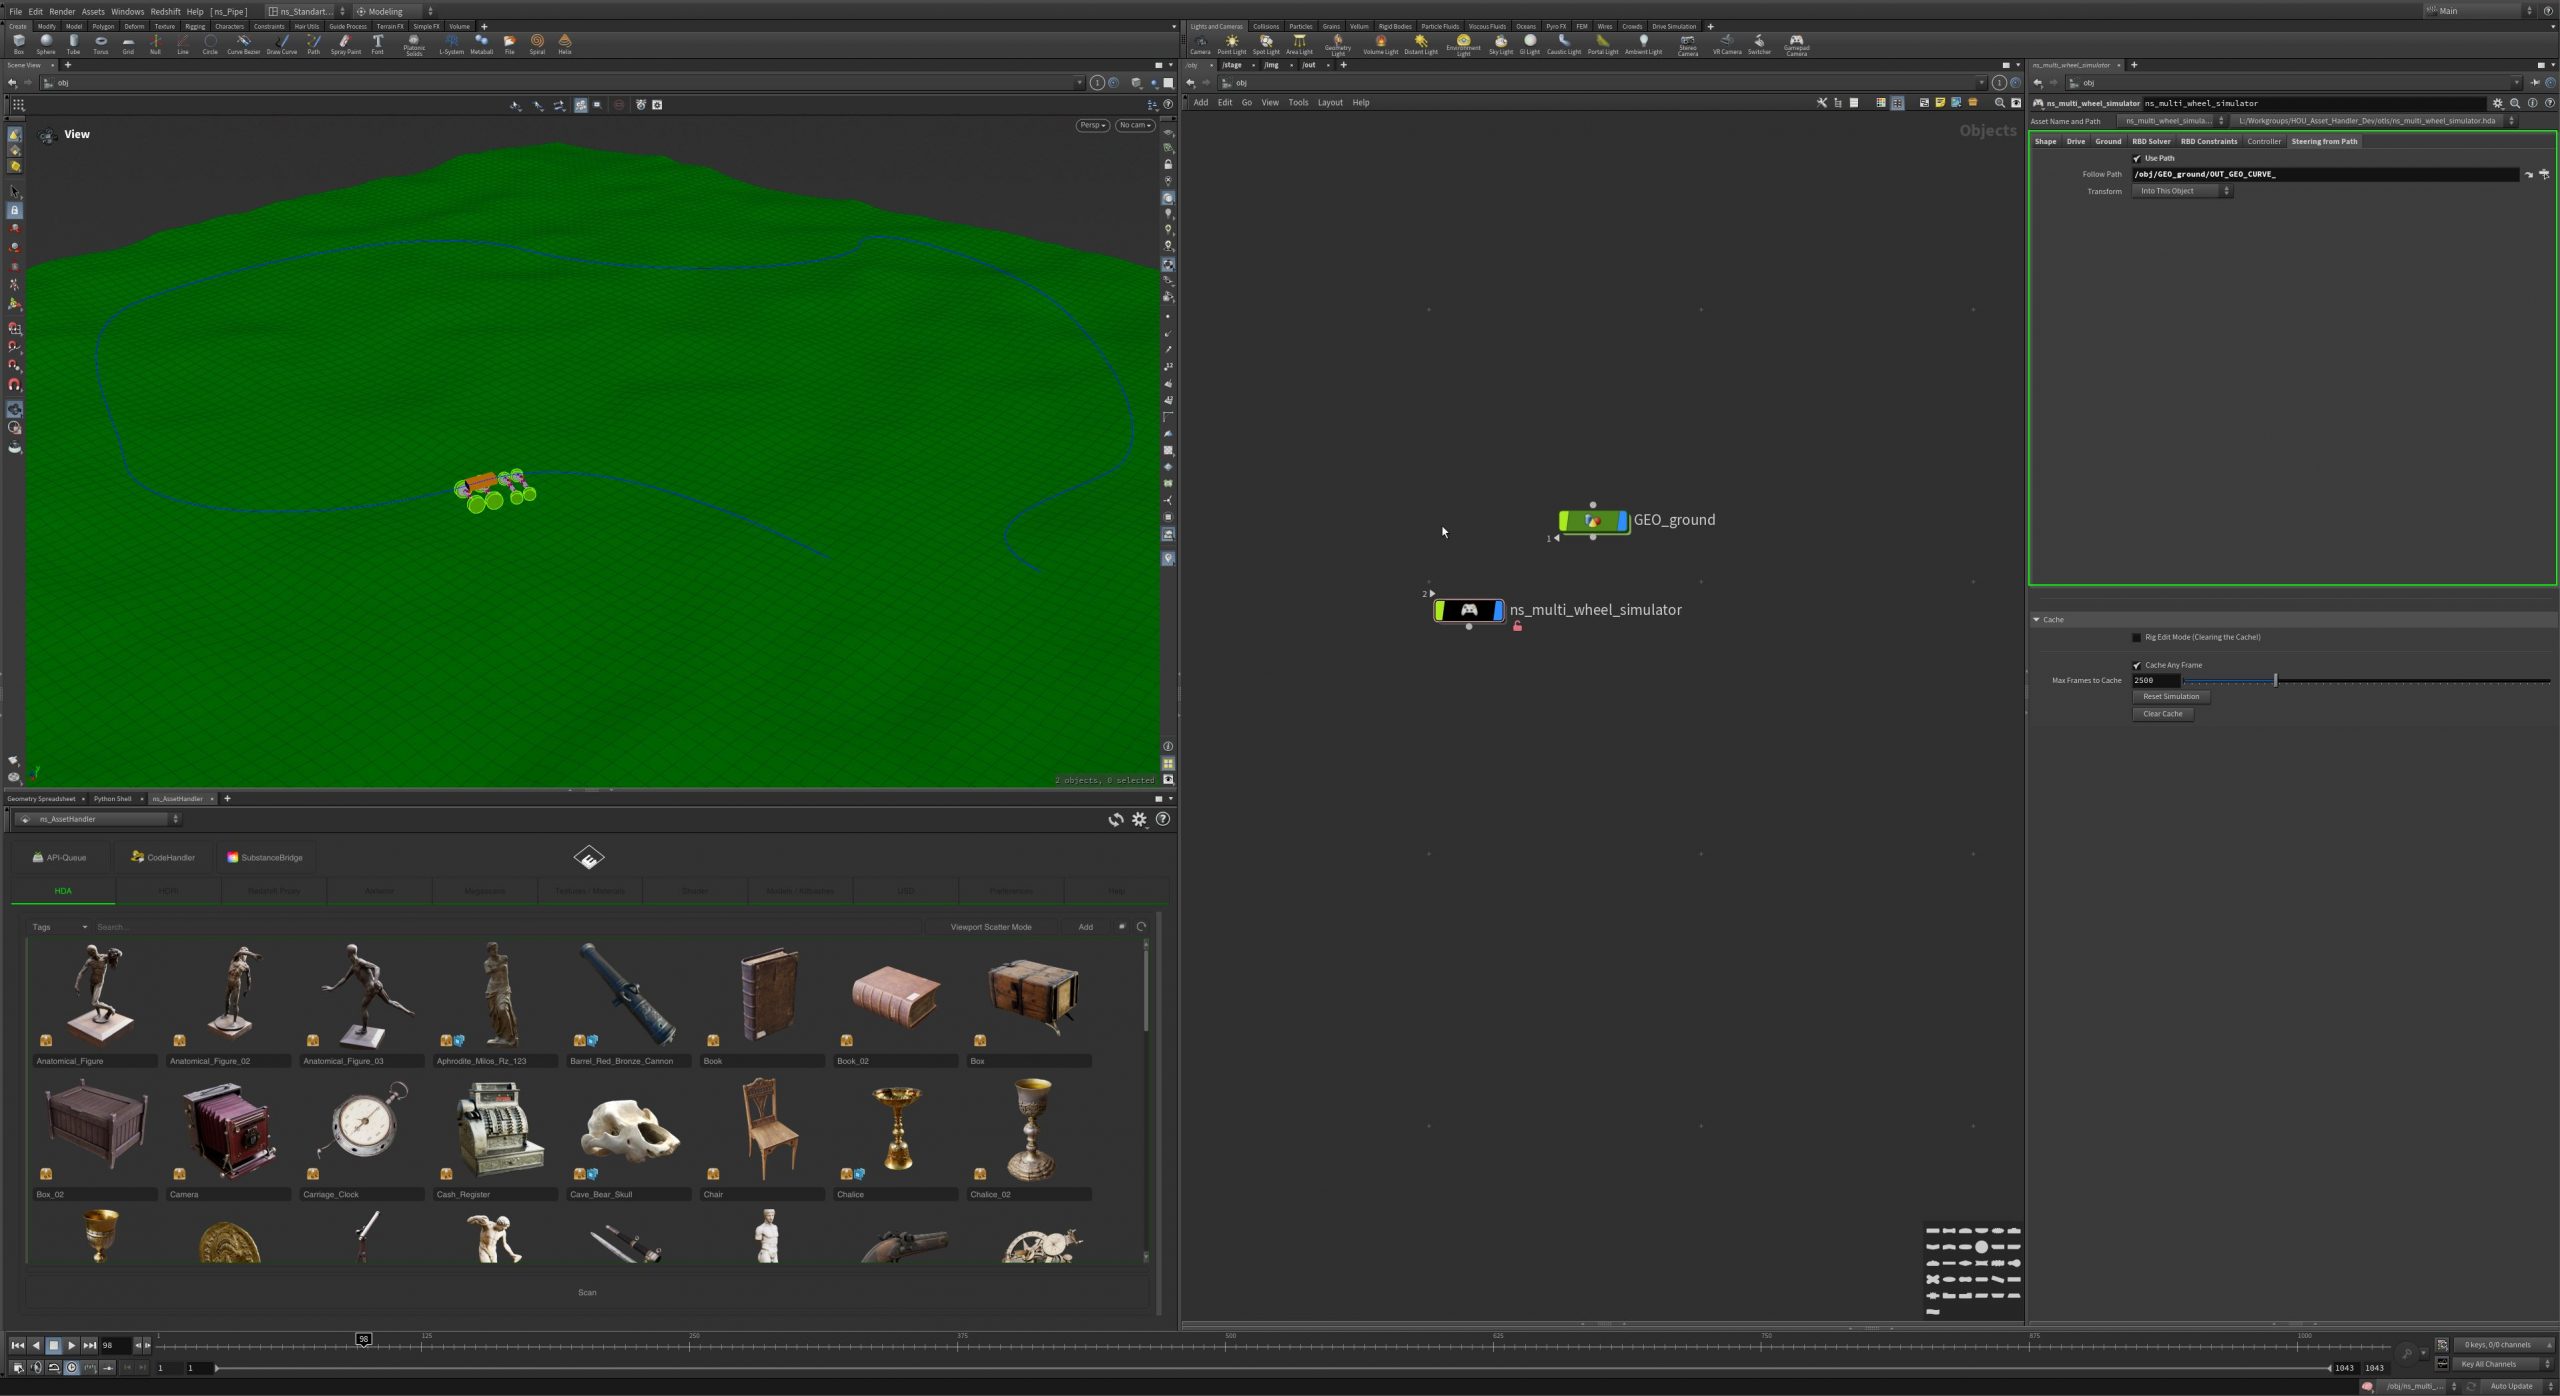Click the Spray Paint shelf tool

click(x=345, y=43)
